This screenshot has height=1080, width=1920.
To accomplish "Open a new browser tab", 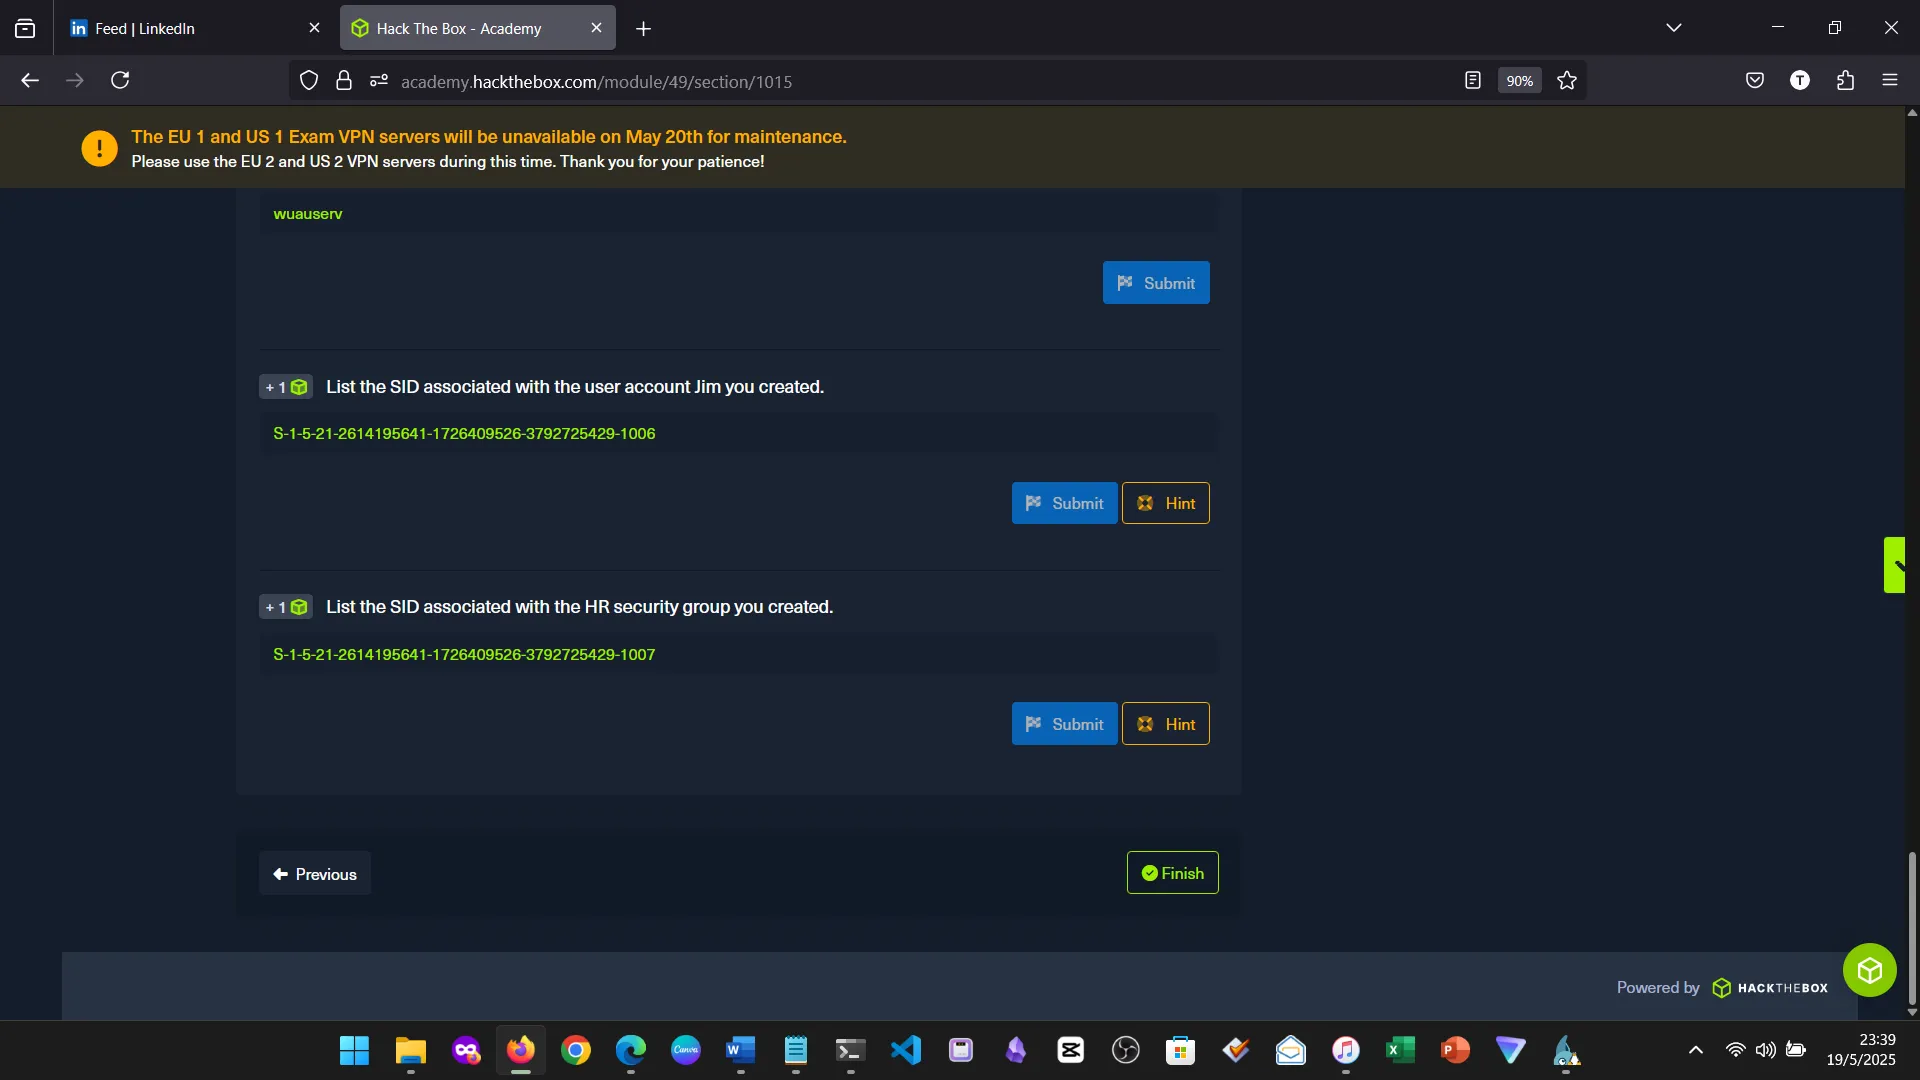I will click(643, 29).
